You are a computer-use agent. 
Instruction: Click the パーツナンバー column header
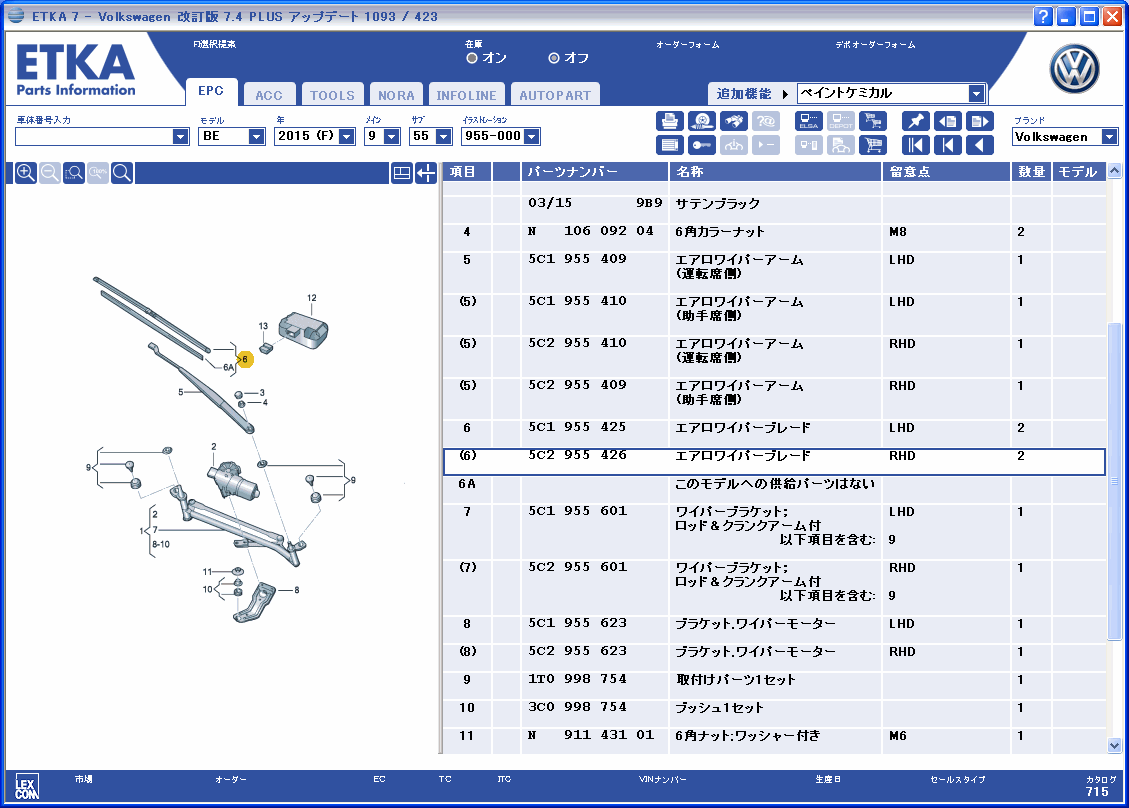(595, 172)
